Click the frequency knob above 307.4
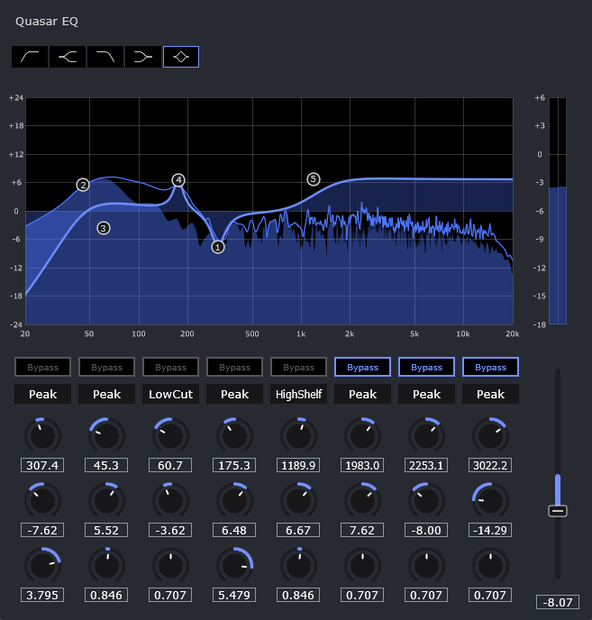 tap(43, 435)
